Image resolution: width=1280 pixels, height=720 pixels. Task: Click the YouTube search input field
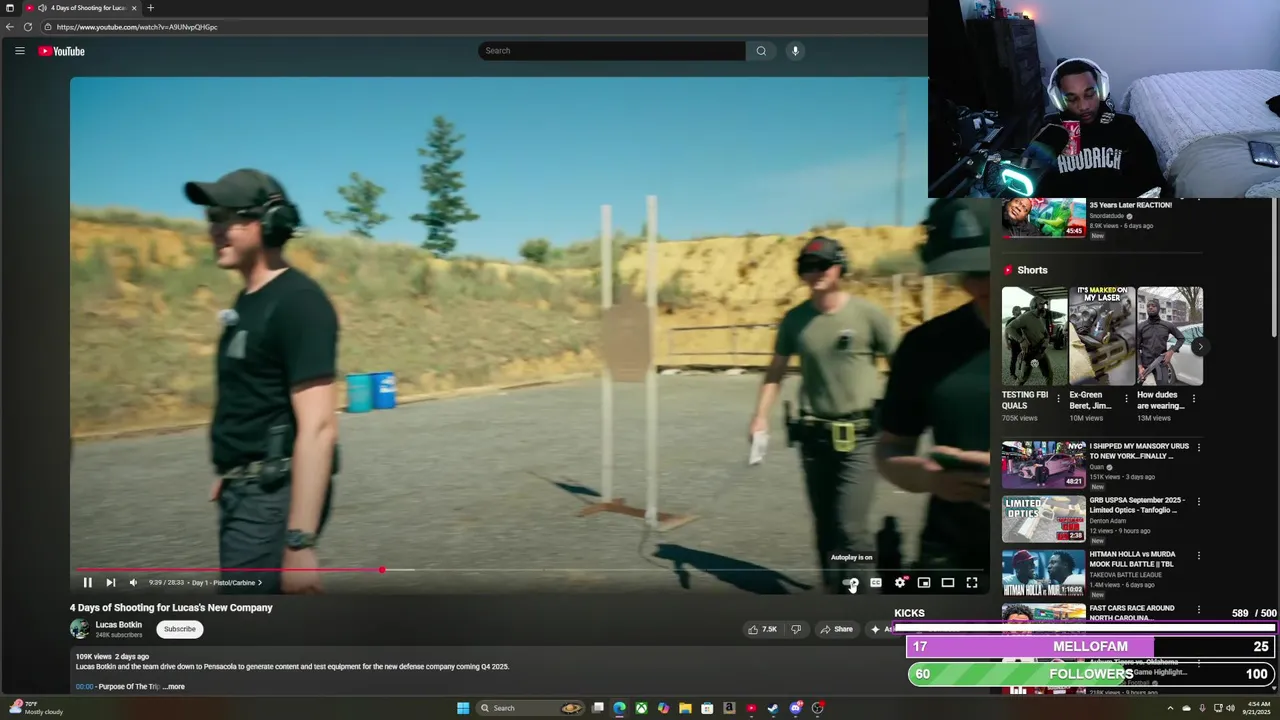[612, 51]
